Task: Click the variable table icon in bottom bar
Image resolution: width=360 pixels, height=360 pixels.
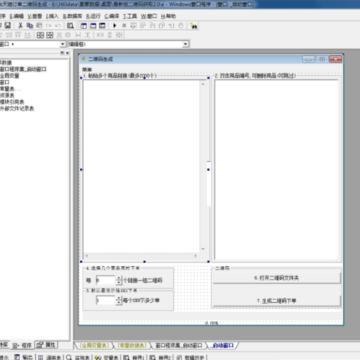Action: click(x=98, y=357)
